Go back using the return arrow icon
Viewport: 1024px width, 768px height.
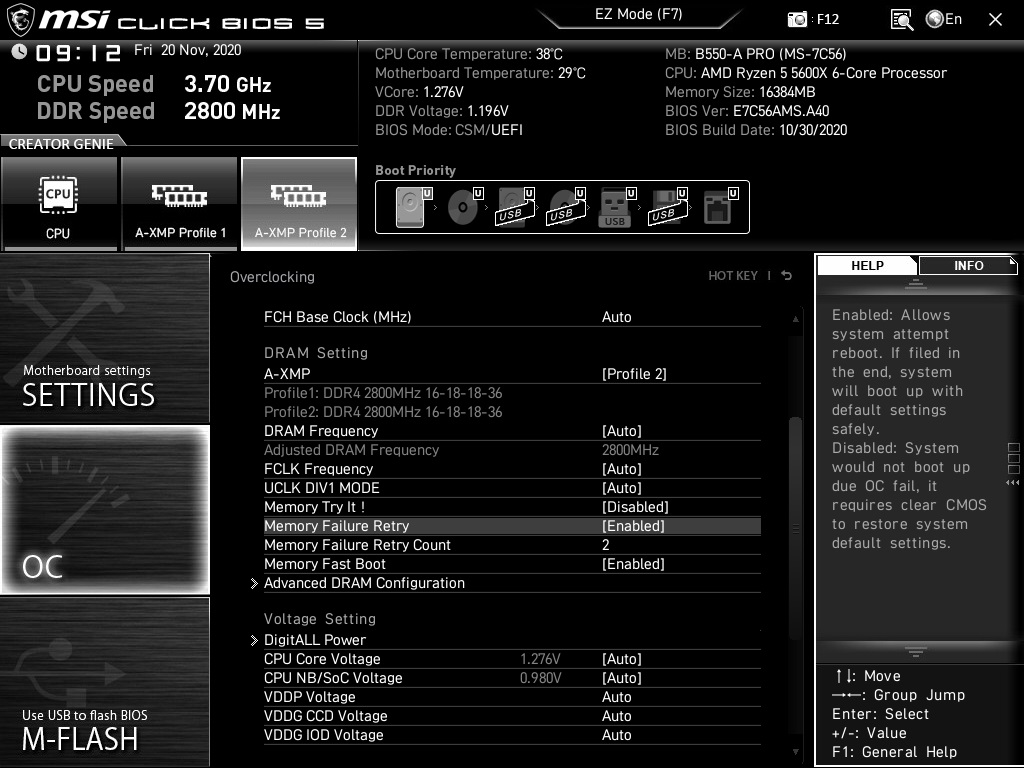coord(787,276)
